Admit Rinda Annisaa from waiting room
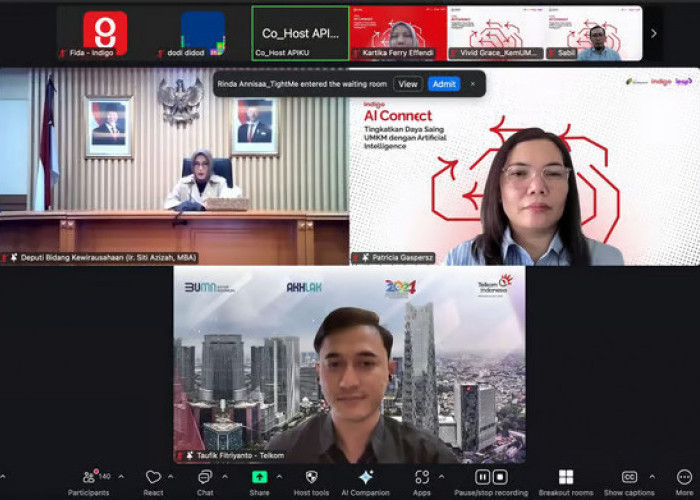This screenshot has height=500, width=700. point(444,84)
